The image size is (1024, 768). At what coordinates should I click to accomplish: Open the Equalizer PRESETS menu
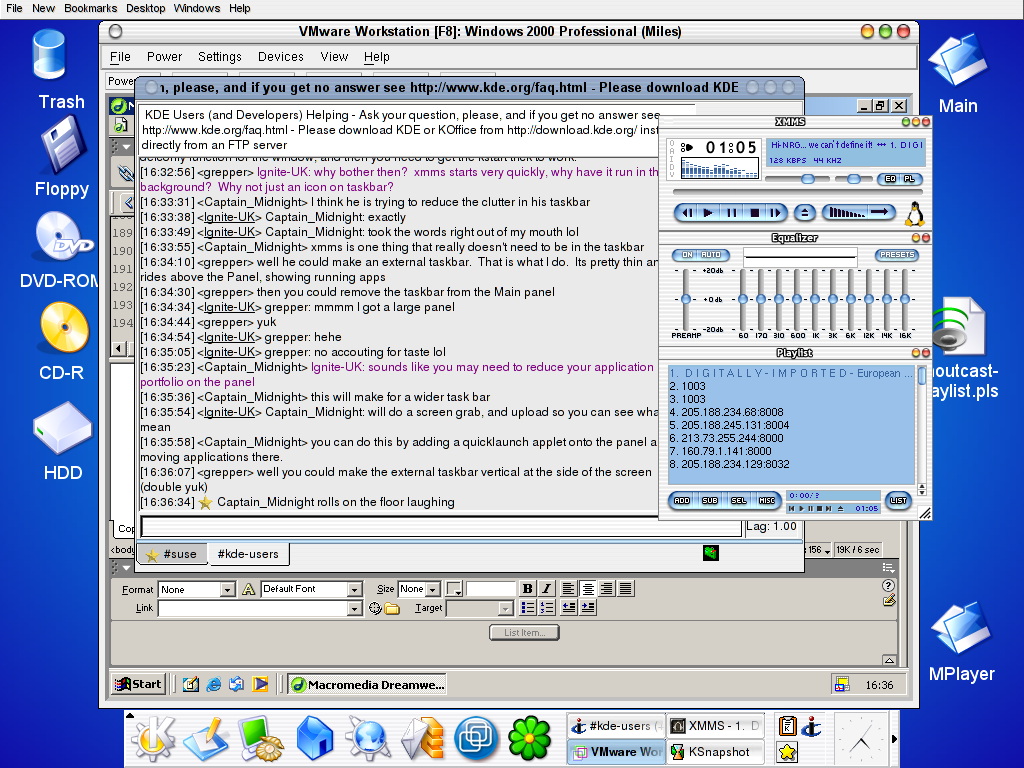[x=897, y=255]
